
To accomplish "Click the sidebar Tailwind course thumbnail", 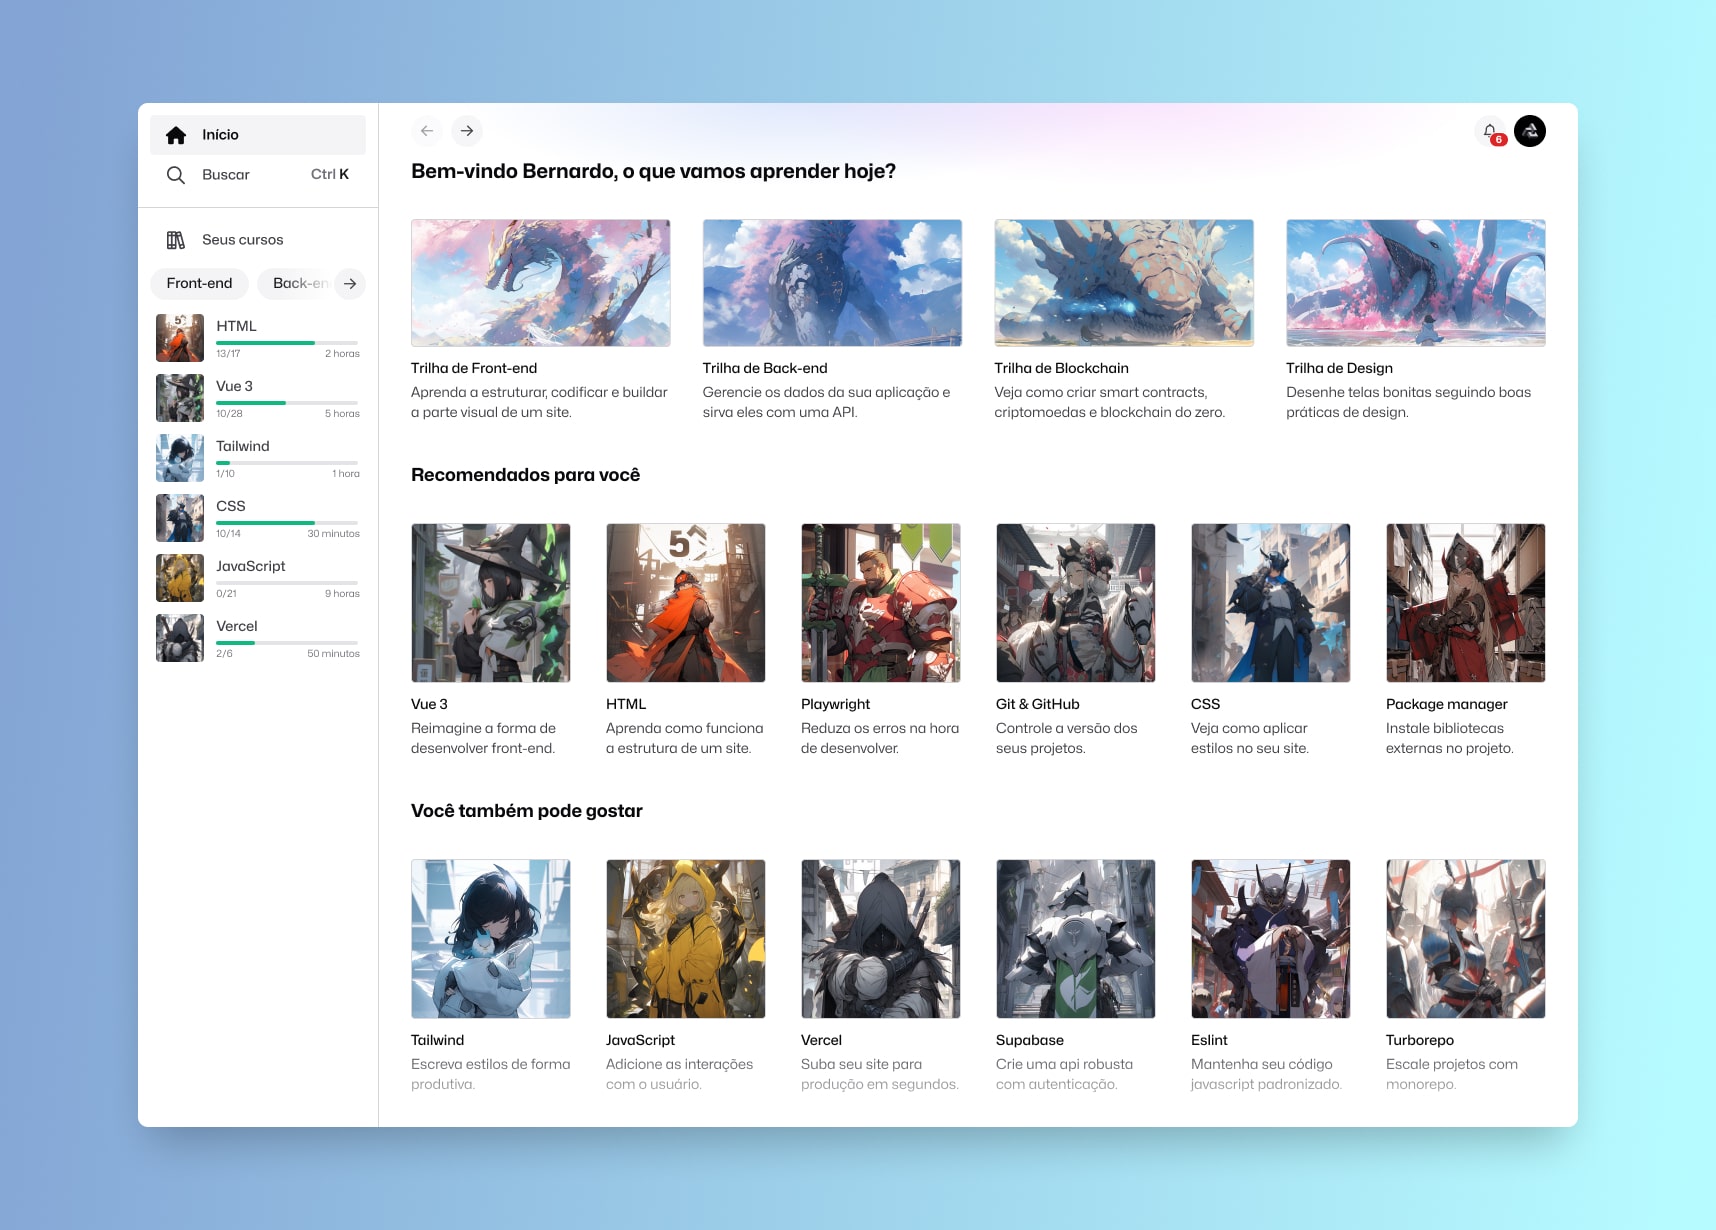I will [x=180, y=458].
